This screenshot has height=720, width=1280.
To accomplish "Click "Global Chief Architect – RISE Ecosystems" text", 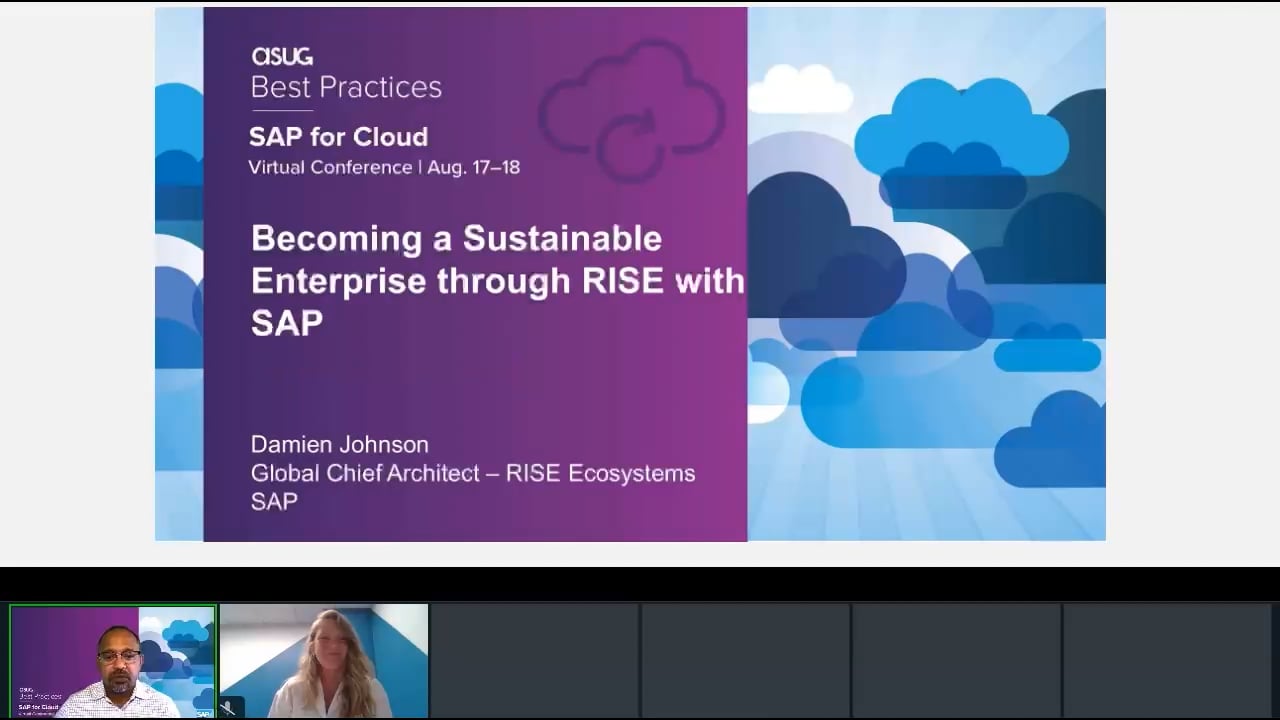I will tap(473, 473).
